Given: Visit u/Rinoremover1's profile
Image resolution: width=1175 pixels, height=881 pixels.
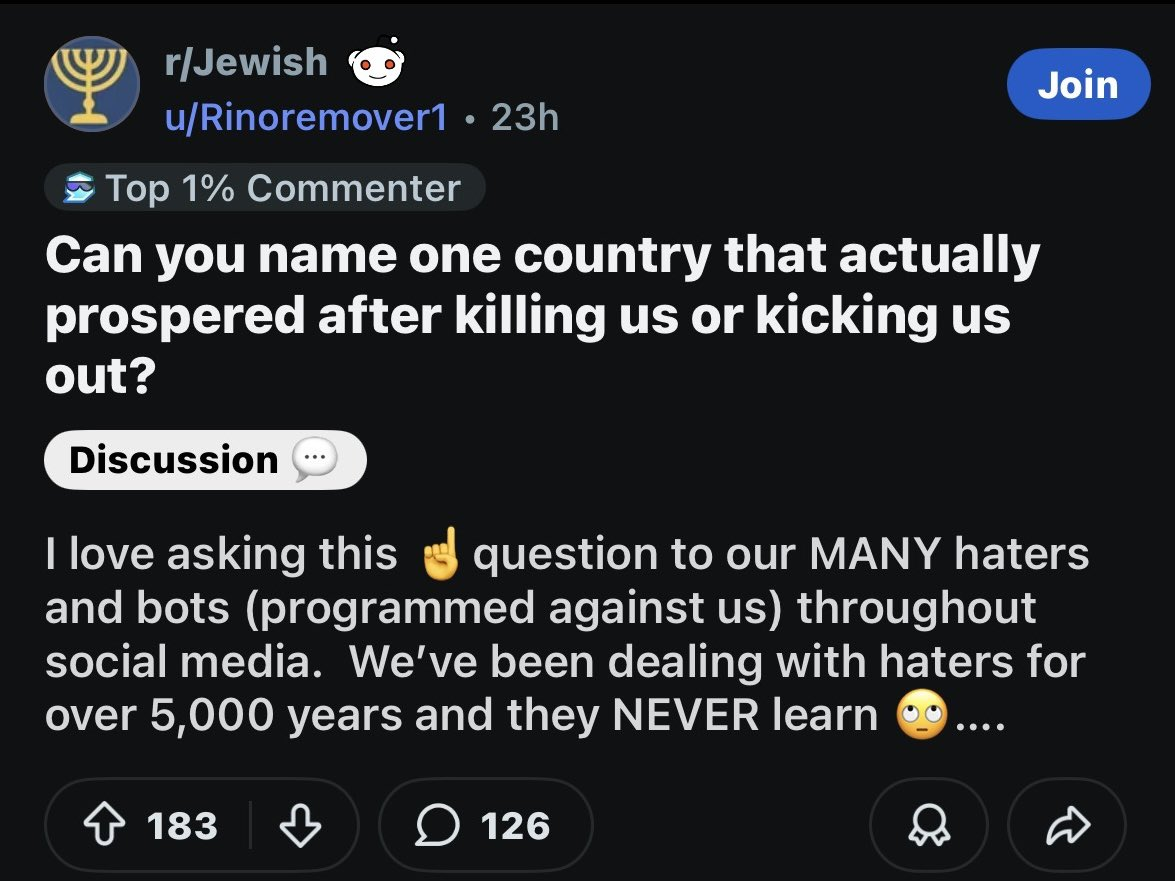Looking at the screenshot, I should click(306, 118).
